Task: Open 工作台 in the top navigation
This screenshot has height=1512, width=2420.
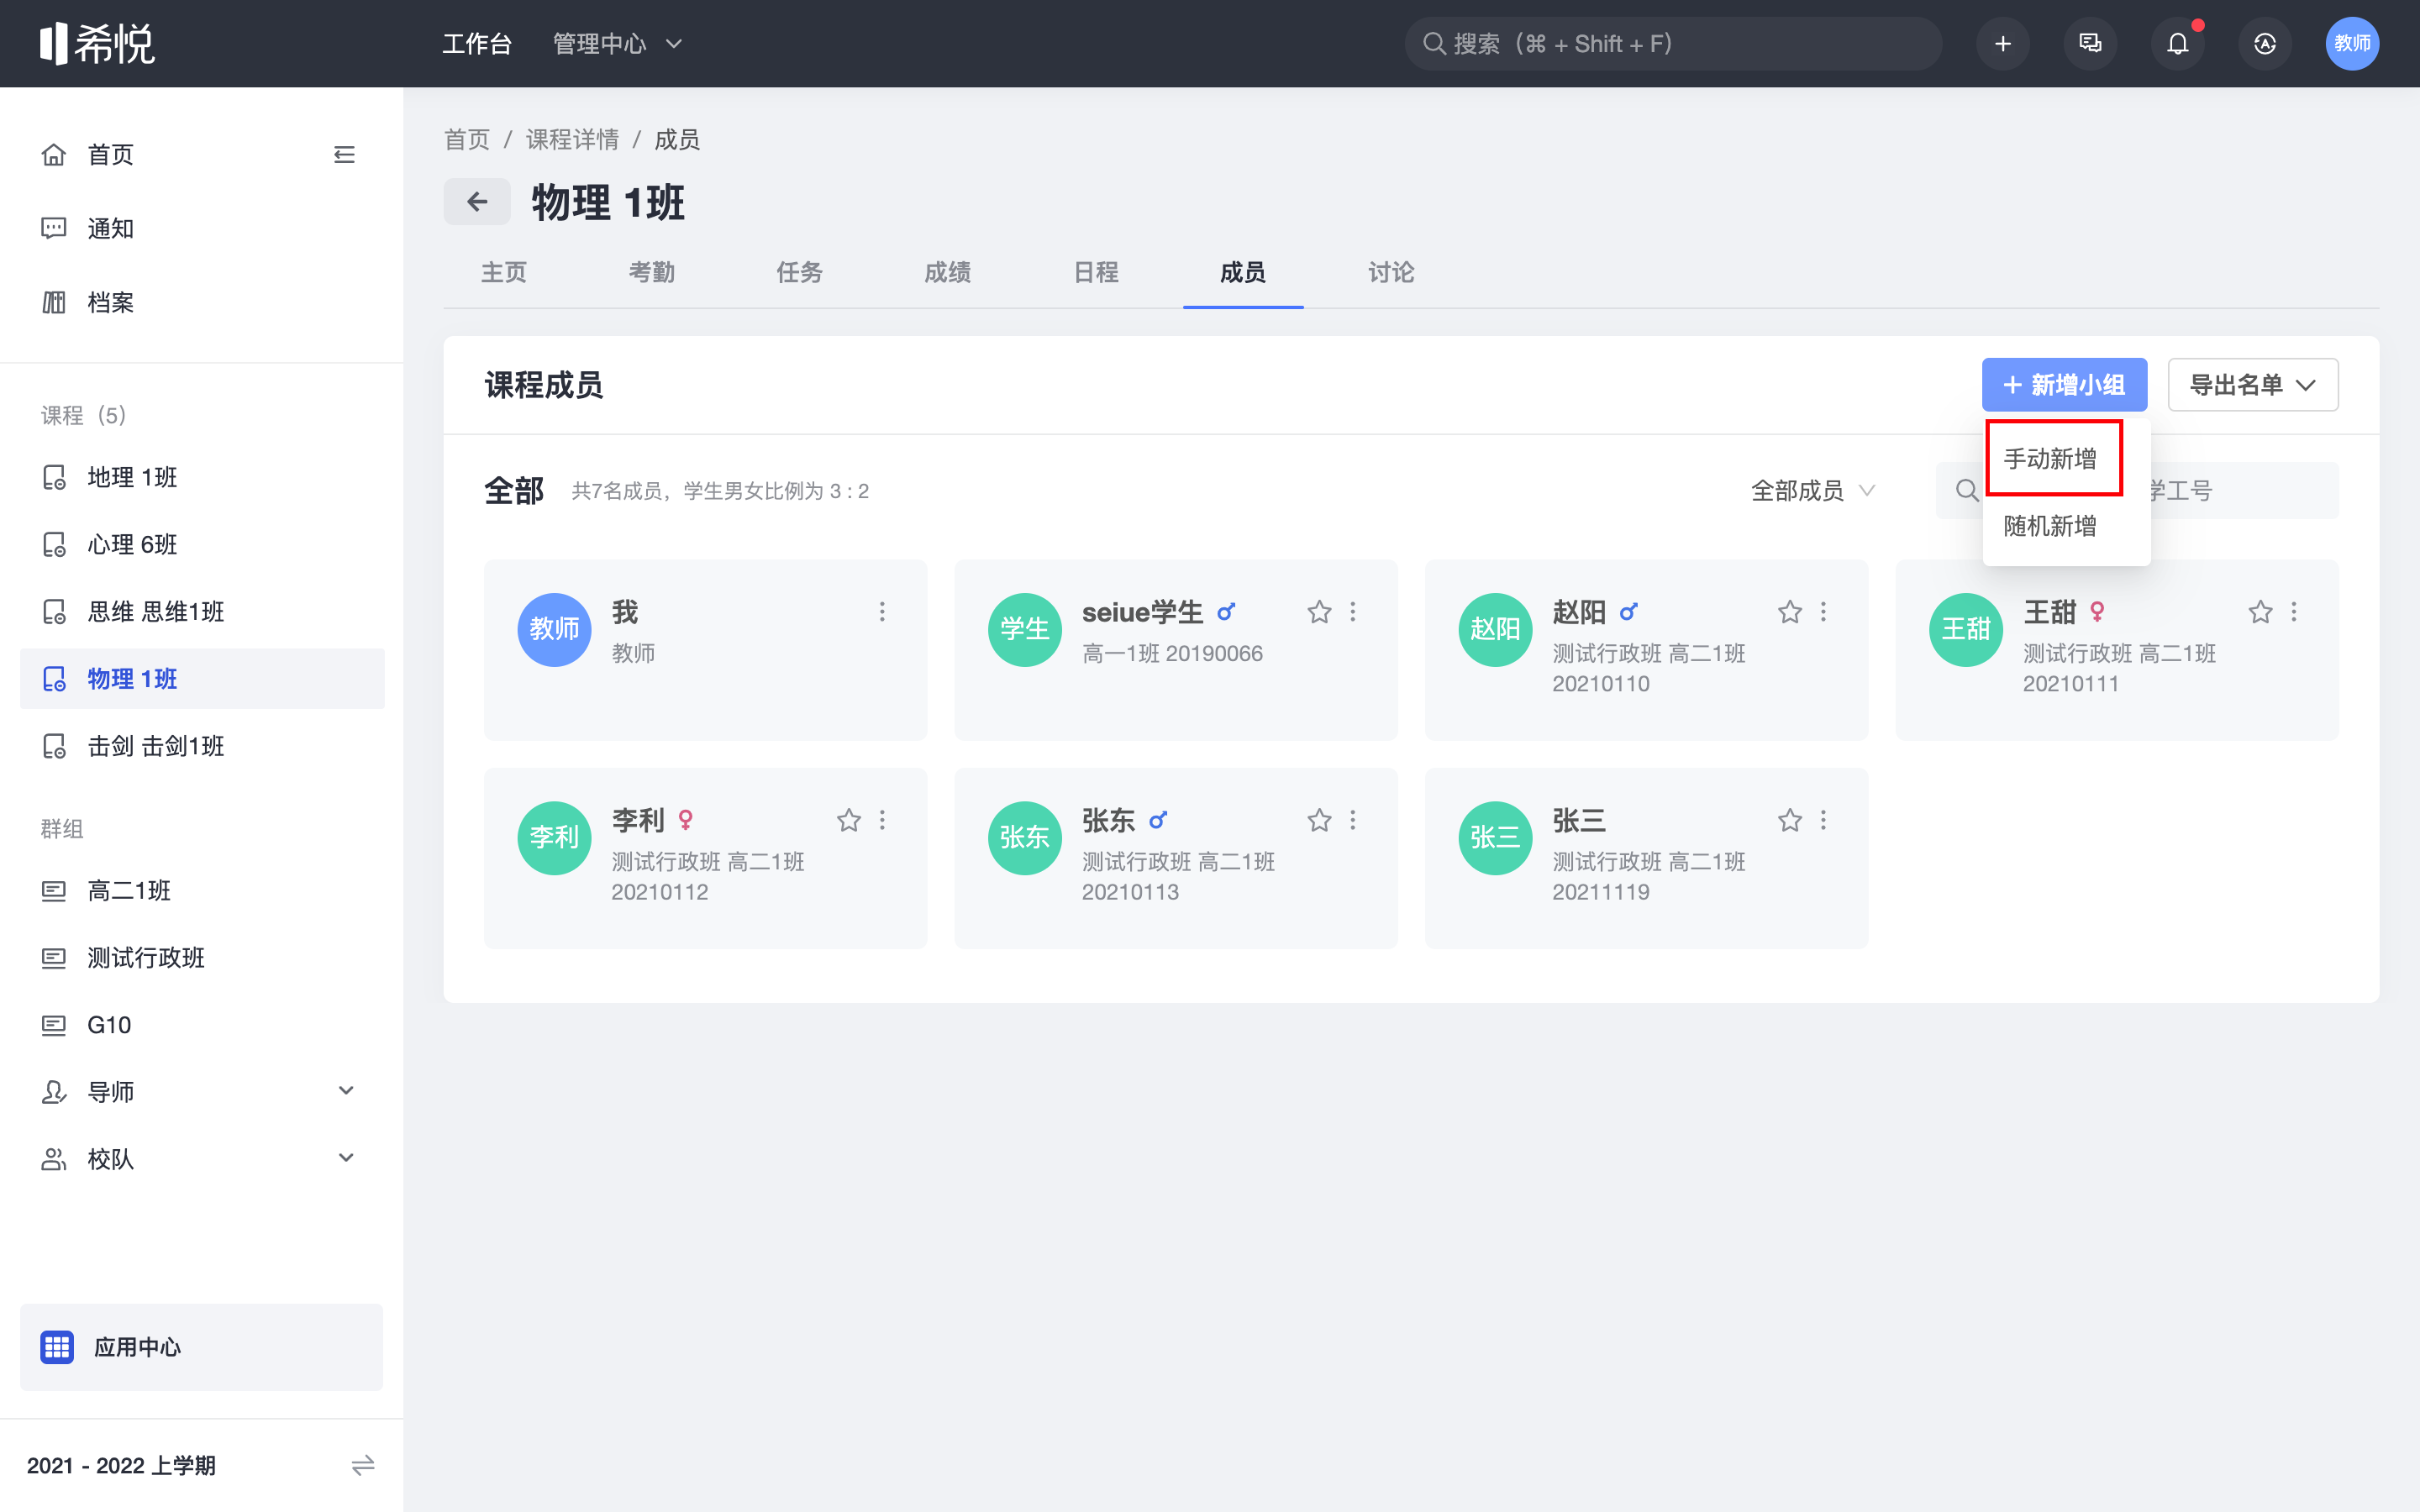Action: click(x=477, y=44)
